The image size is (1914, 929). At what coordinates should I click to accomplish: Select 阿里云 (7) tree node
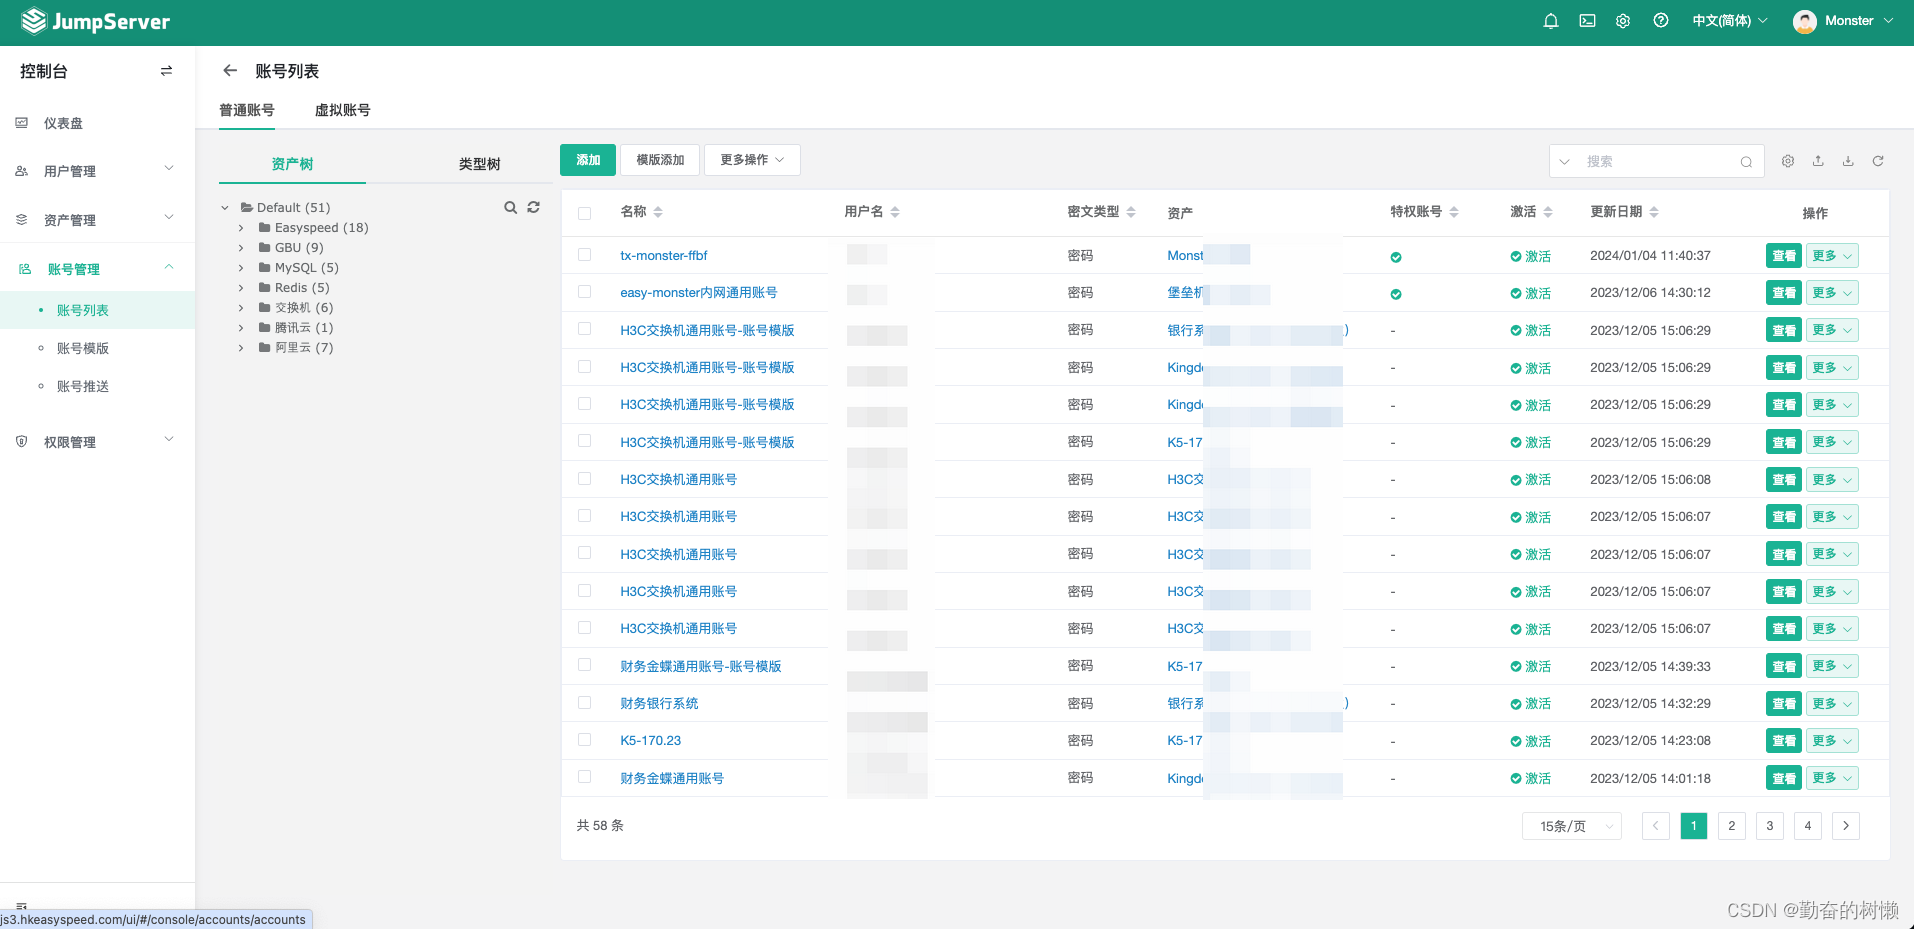[x=304, y=348]
